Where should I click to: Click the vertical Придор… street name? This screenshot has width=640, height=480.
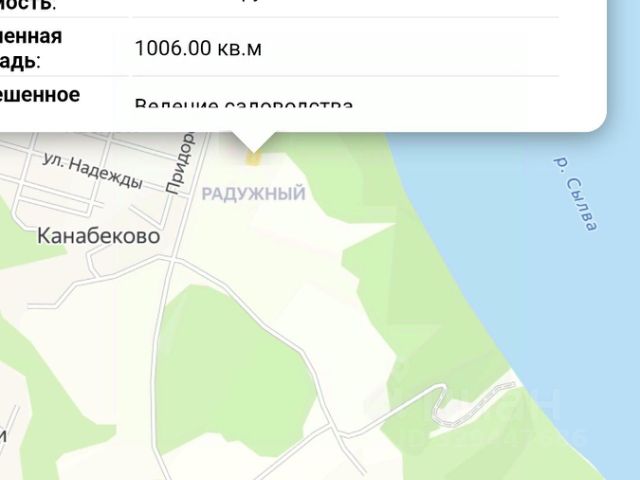coord(180,163)
